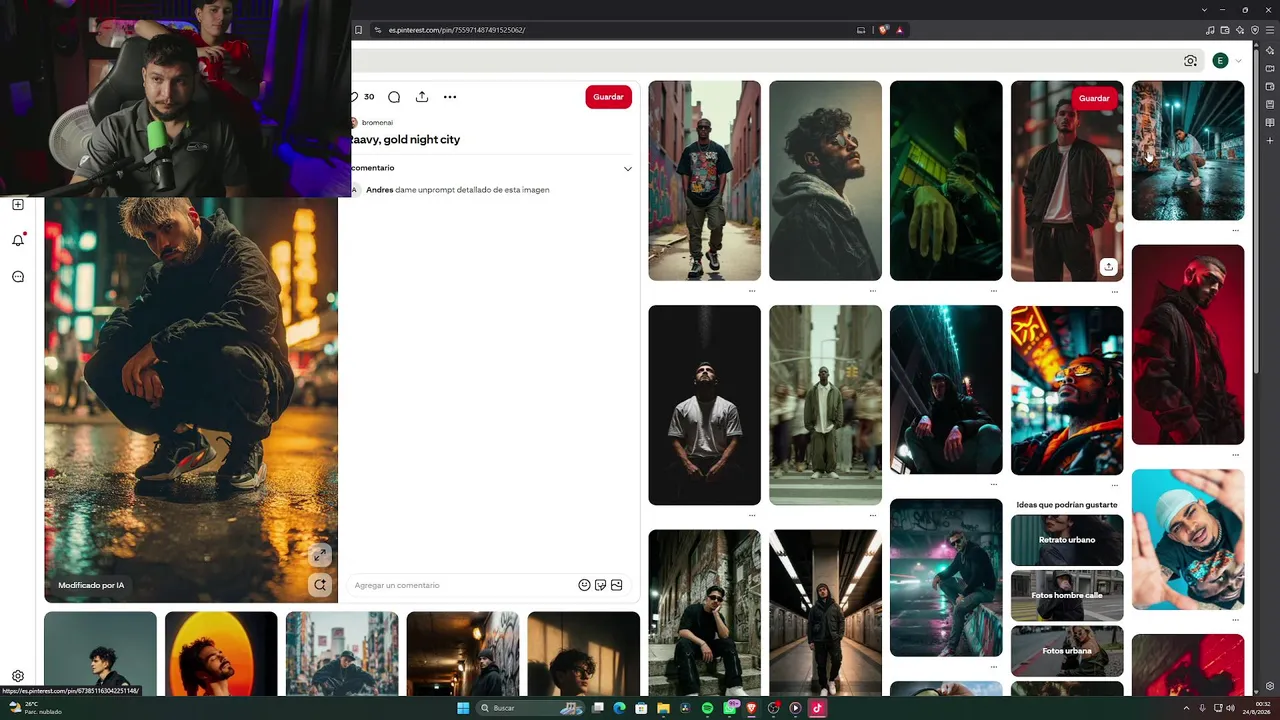The image size is (1280, 720).
Task: Open TikTok from the taskbar
Action: pos(817,708)
